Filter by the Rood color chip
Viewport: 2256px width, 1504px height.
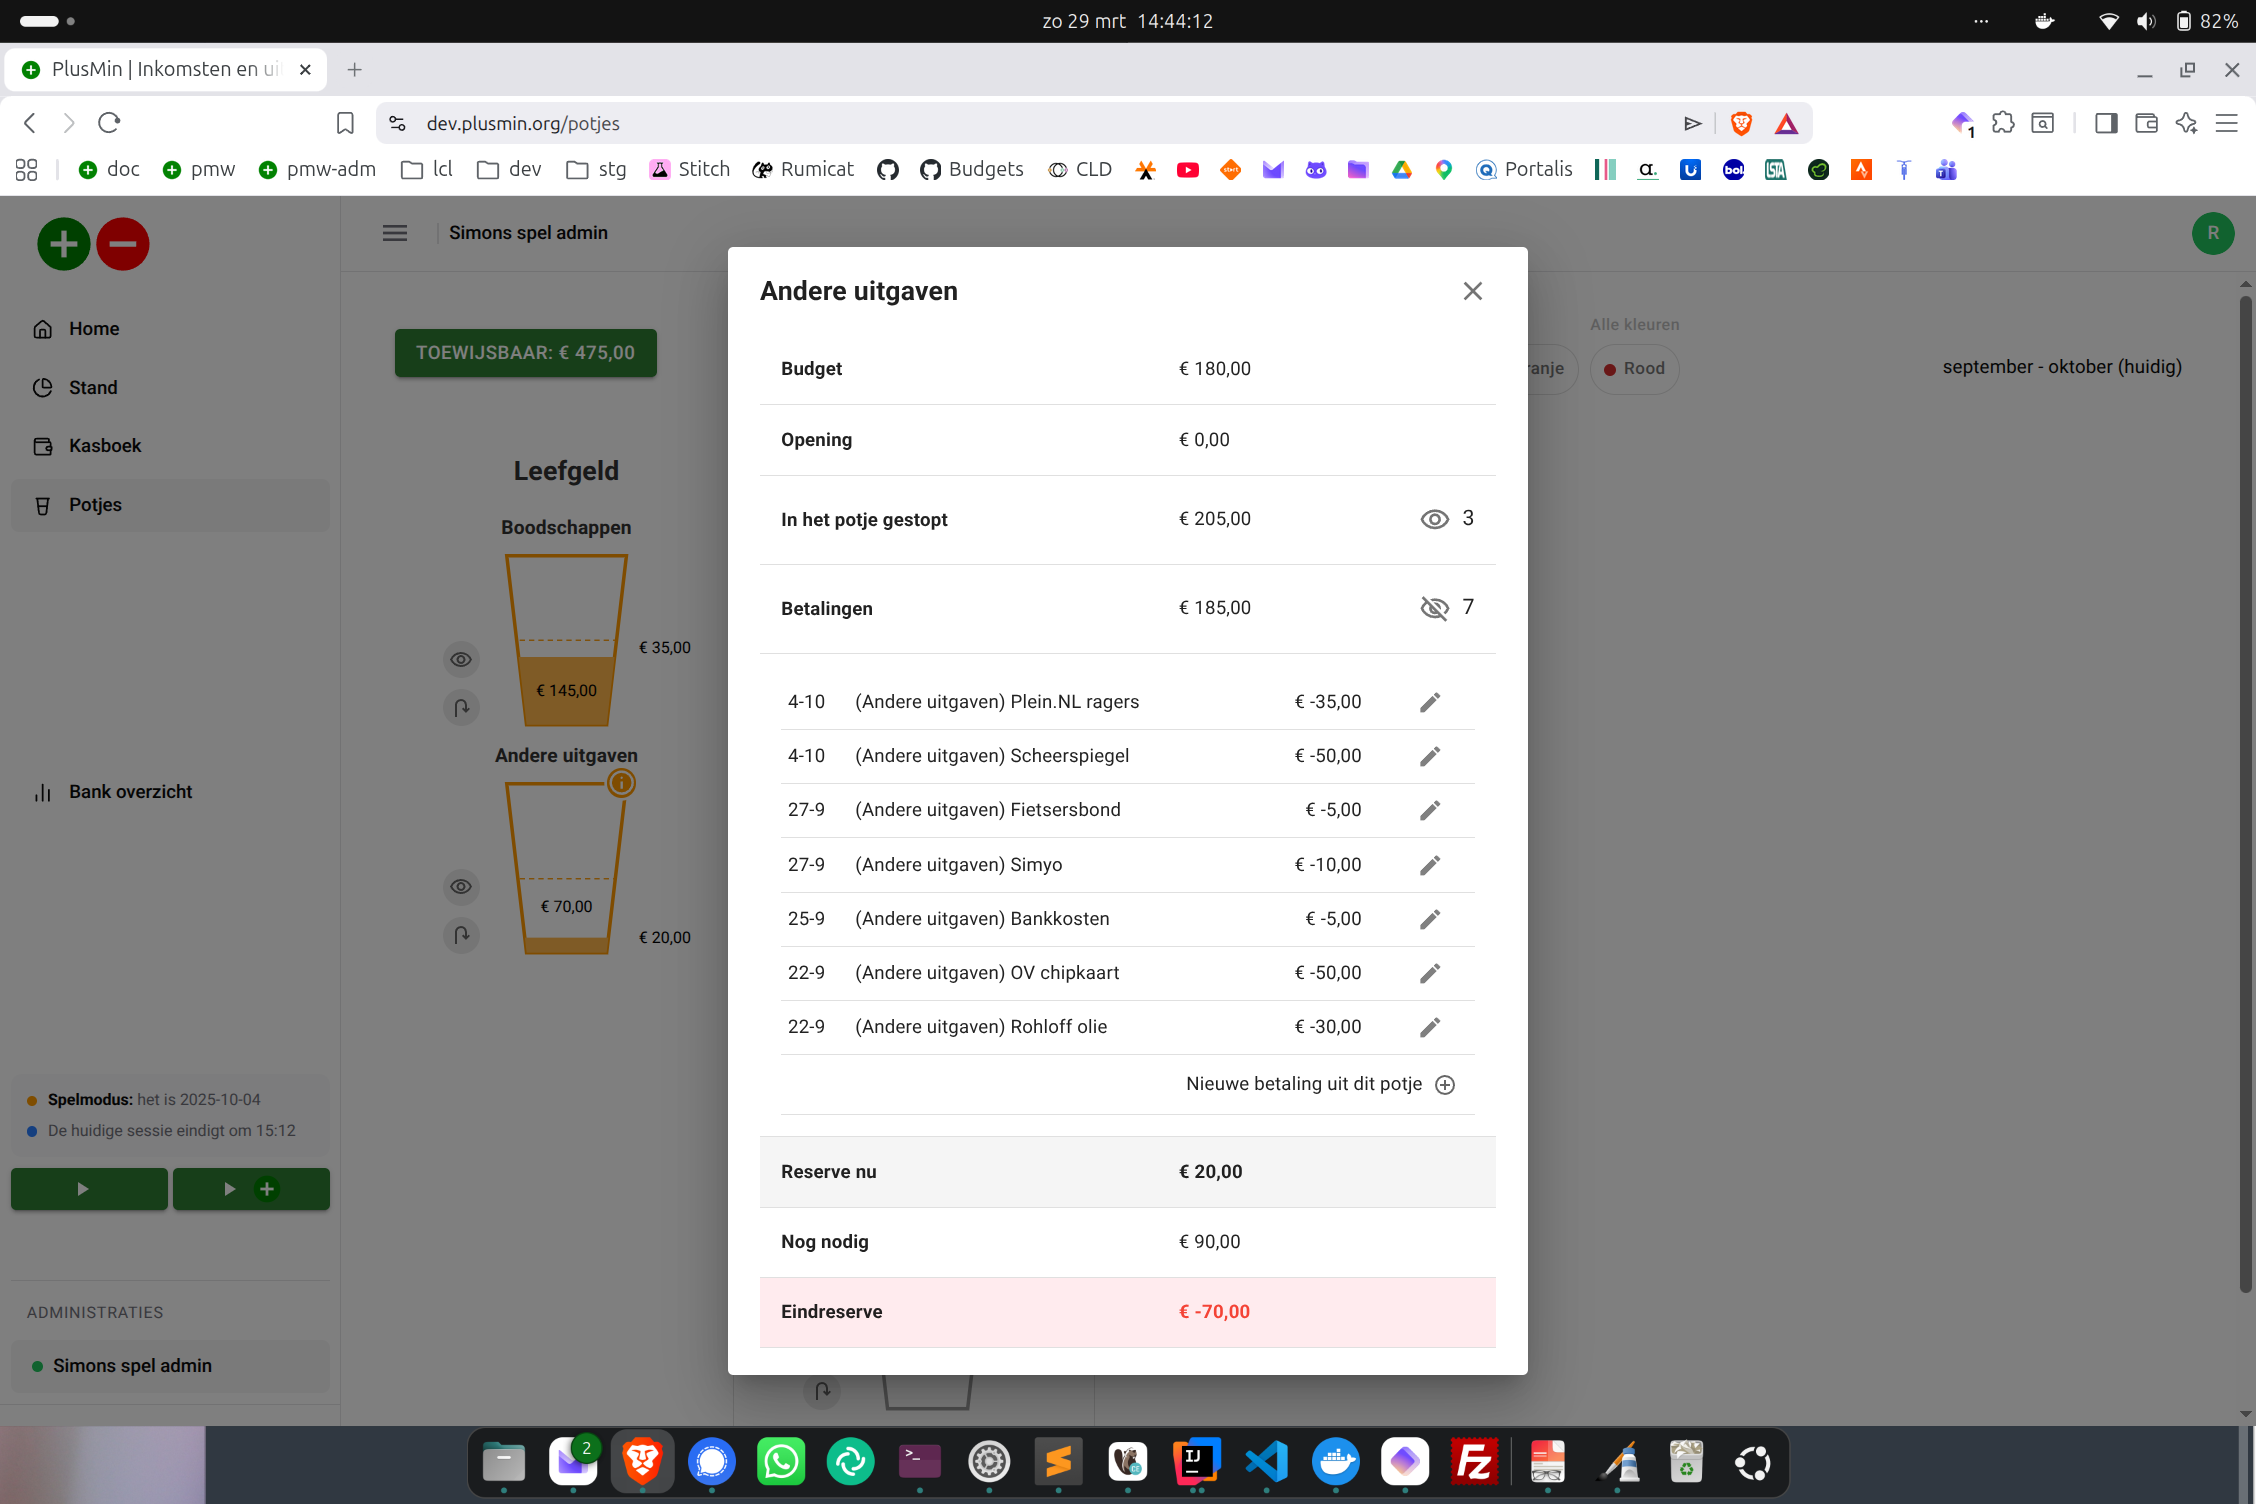pos(1634,369)
